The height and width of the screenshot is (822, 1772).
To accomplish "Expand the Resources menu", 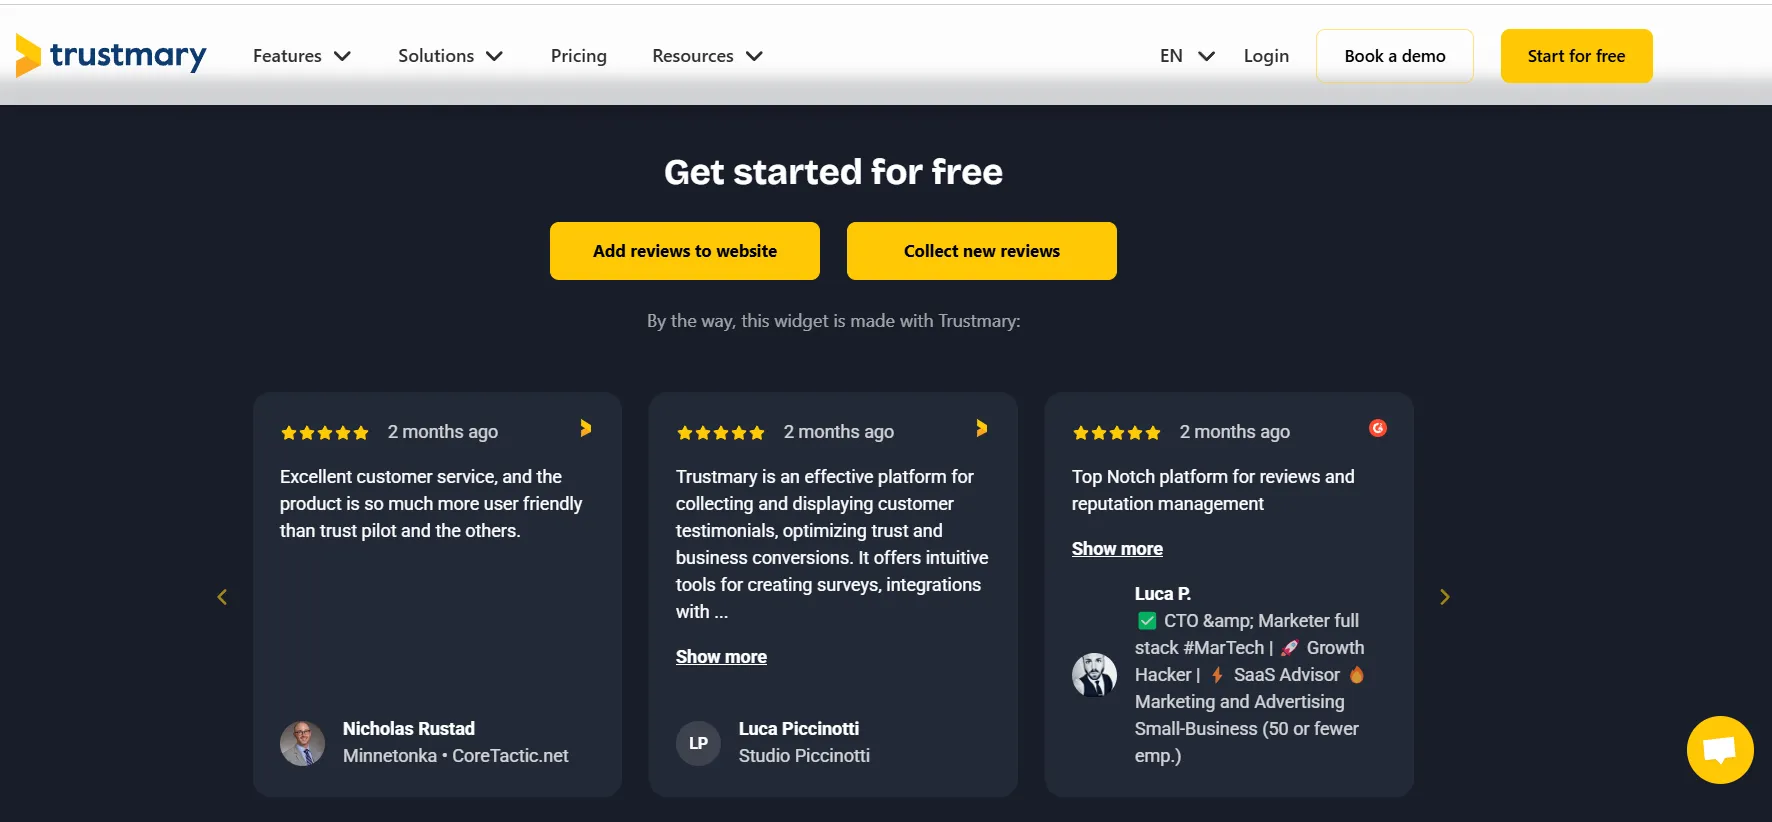I will (706, 56).
